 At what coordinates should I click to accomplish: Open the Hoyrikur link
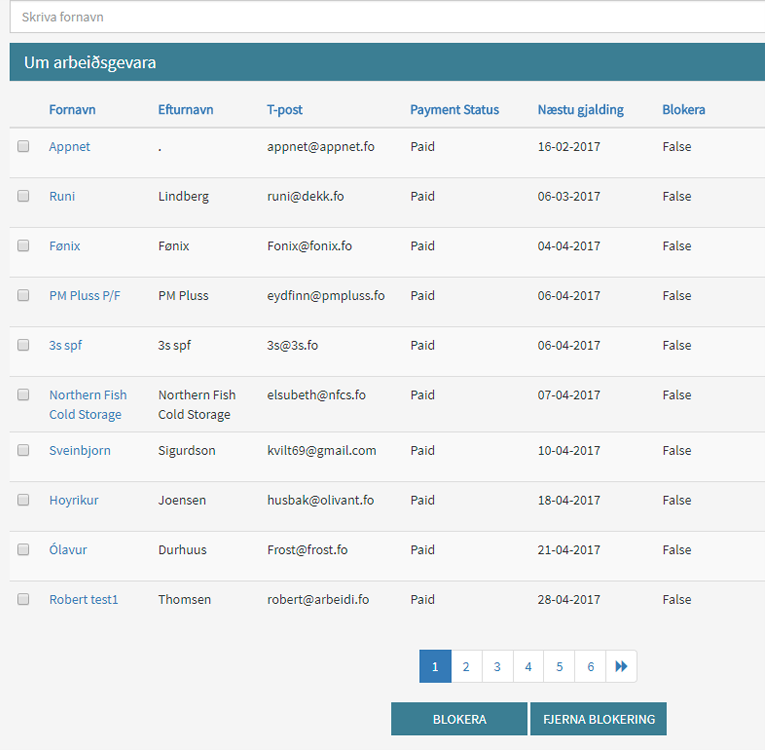point(74,500)
